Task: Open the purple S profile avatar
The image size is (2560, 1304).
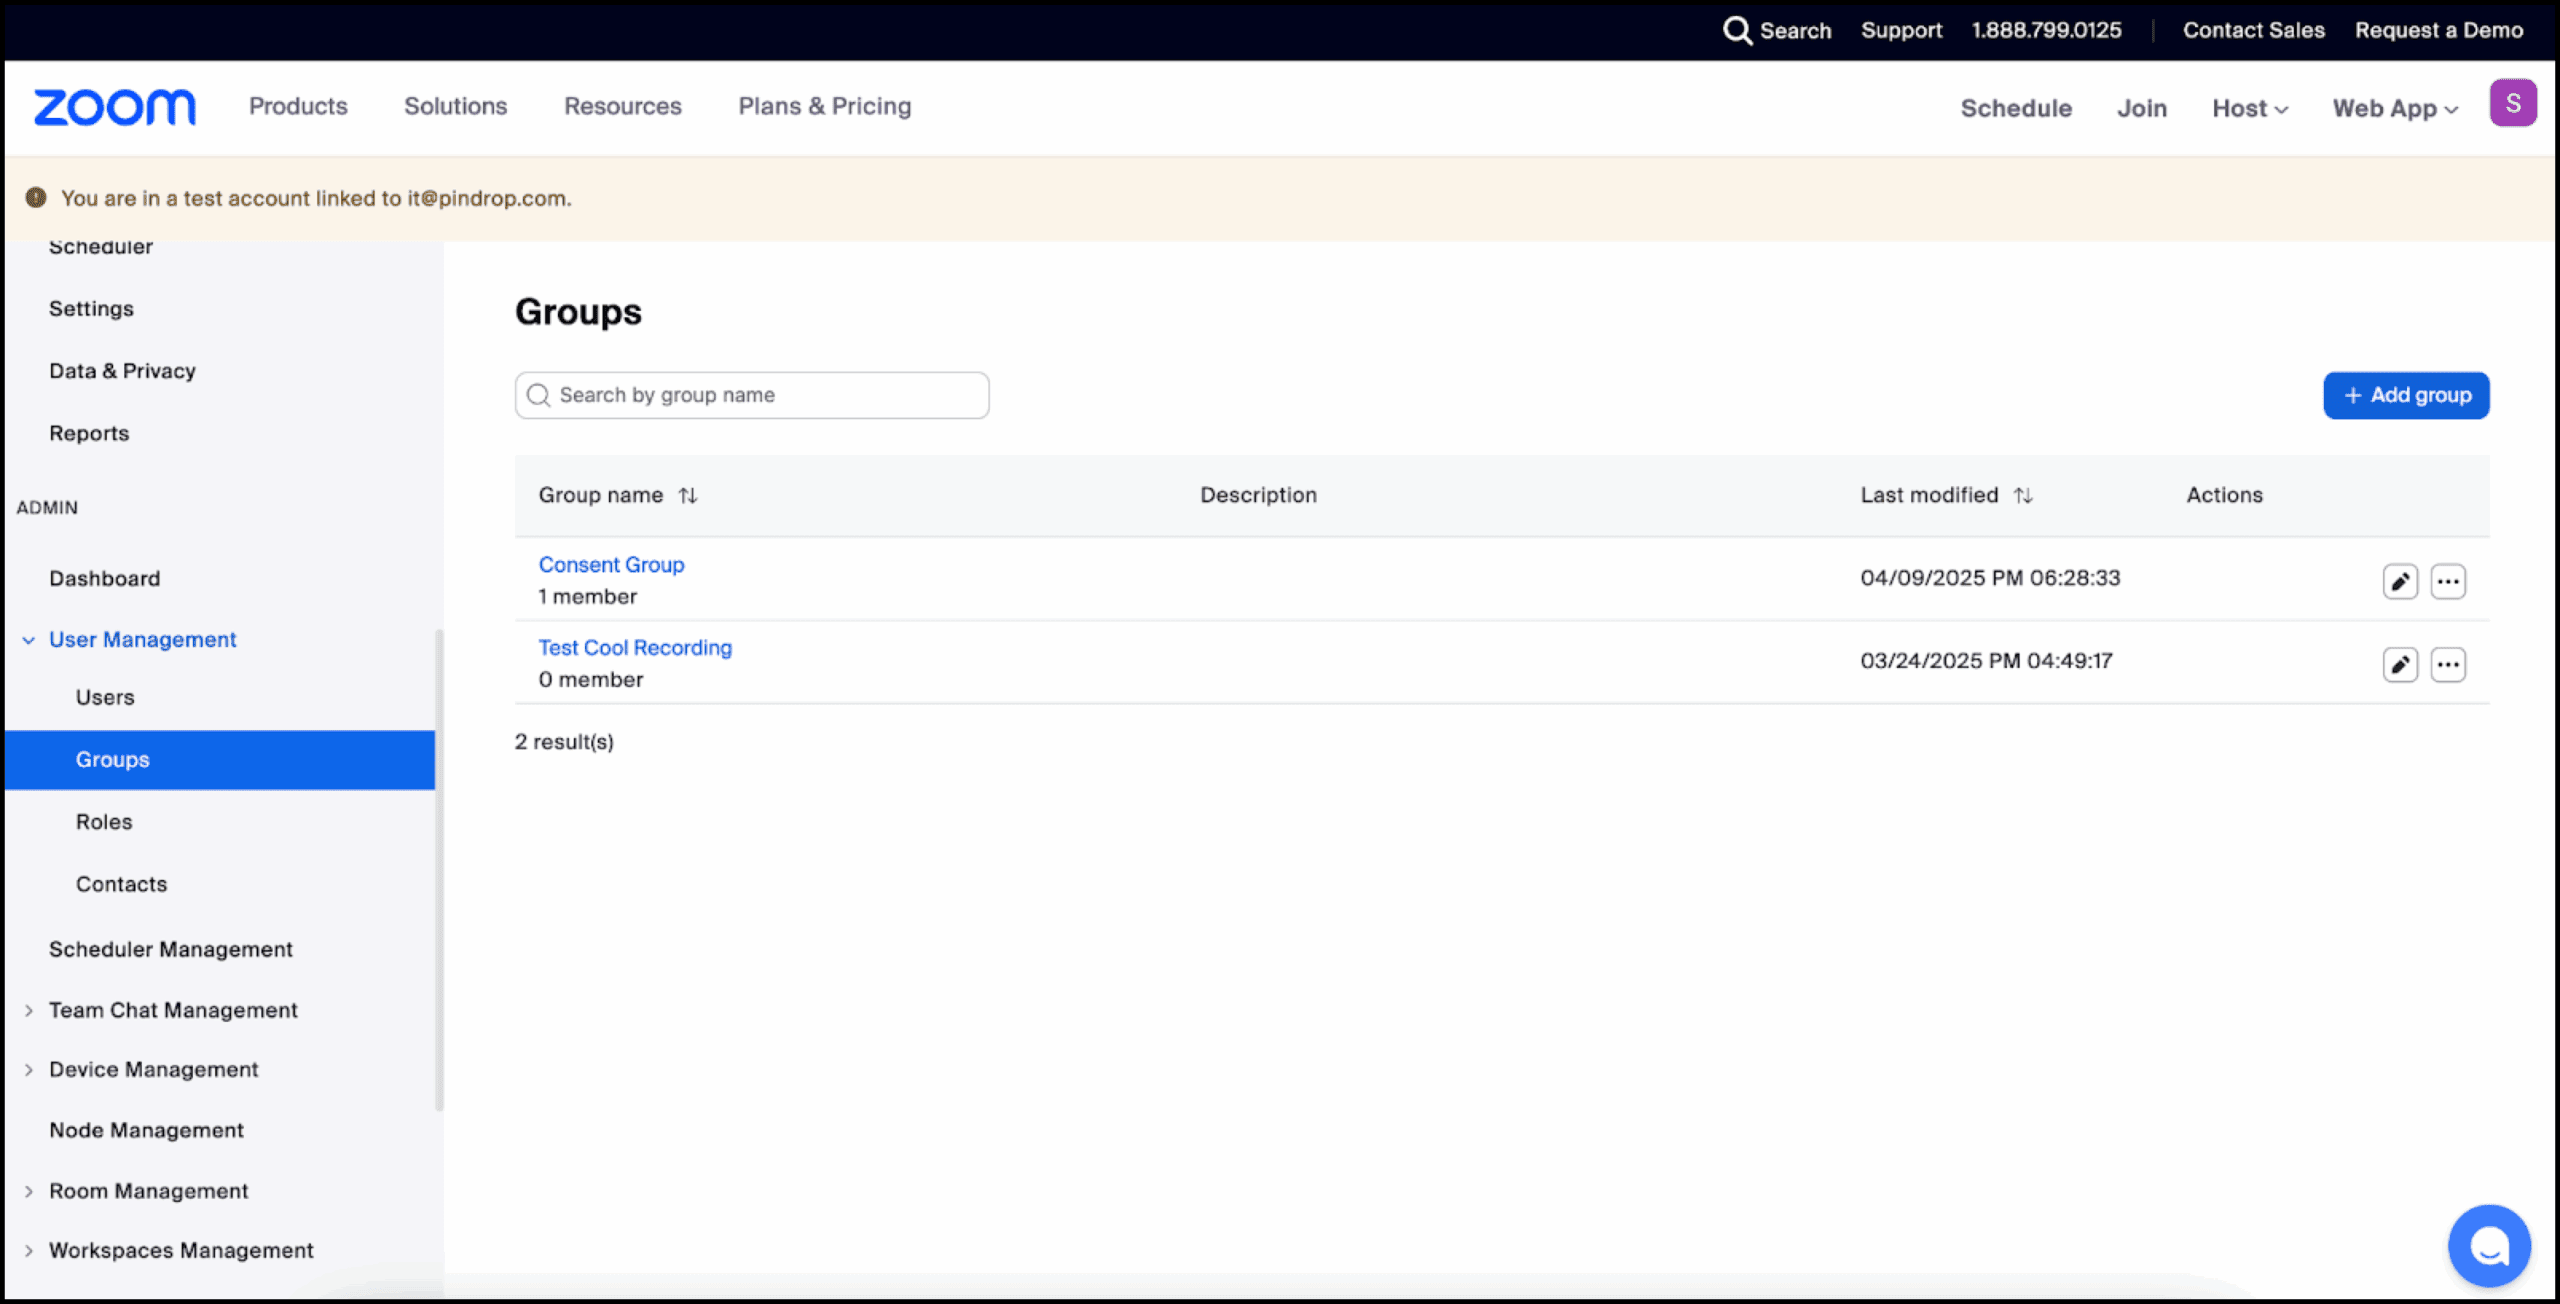Action: 2512,103
